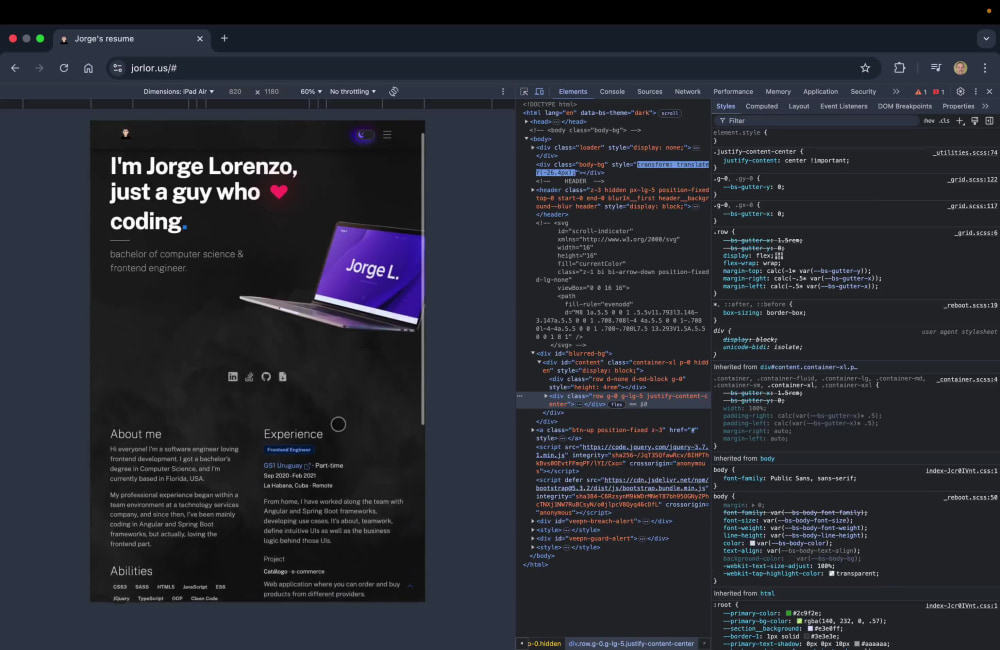Viewport: 1000px width, 650px height.
Task: Collapse the div id blurred-bg node
Action: click(x=533, y=353)
